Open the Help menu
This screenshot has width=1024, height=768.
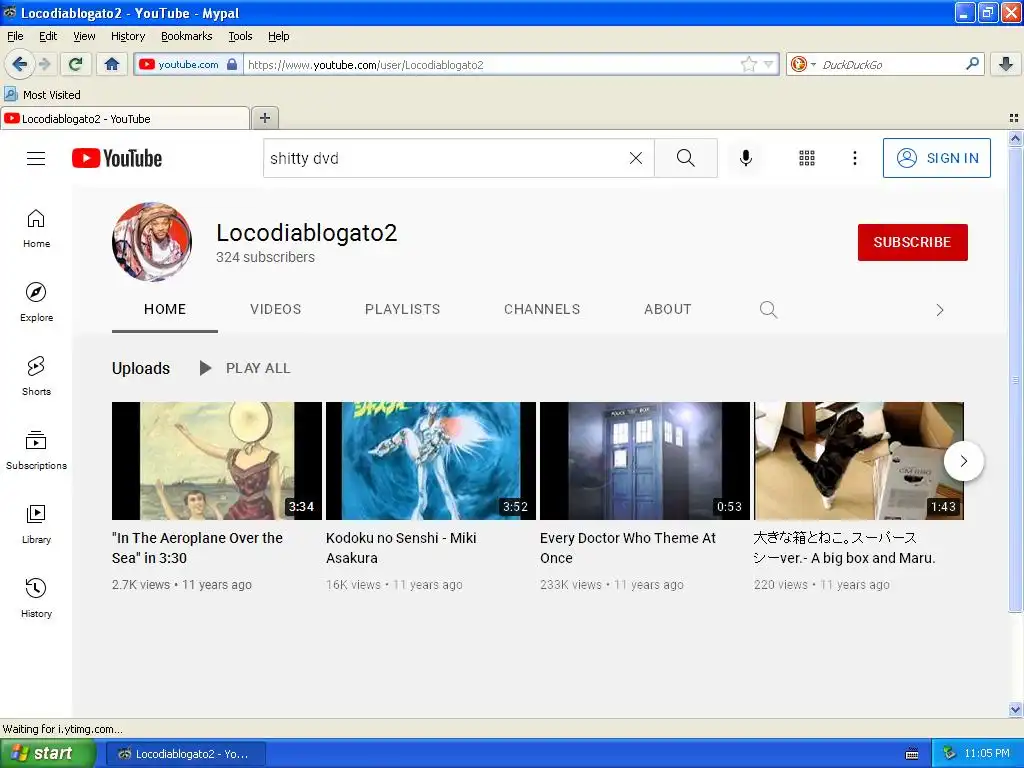tap(278, 37)
